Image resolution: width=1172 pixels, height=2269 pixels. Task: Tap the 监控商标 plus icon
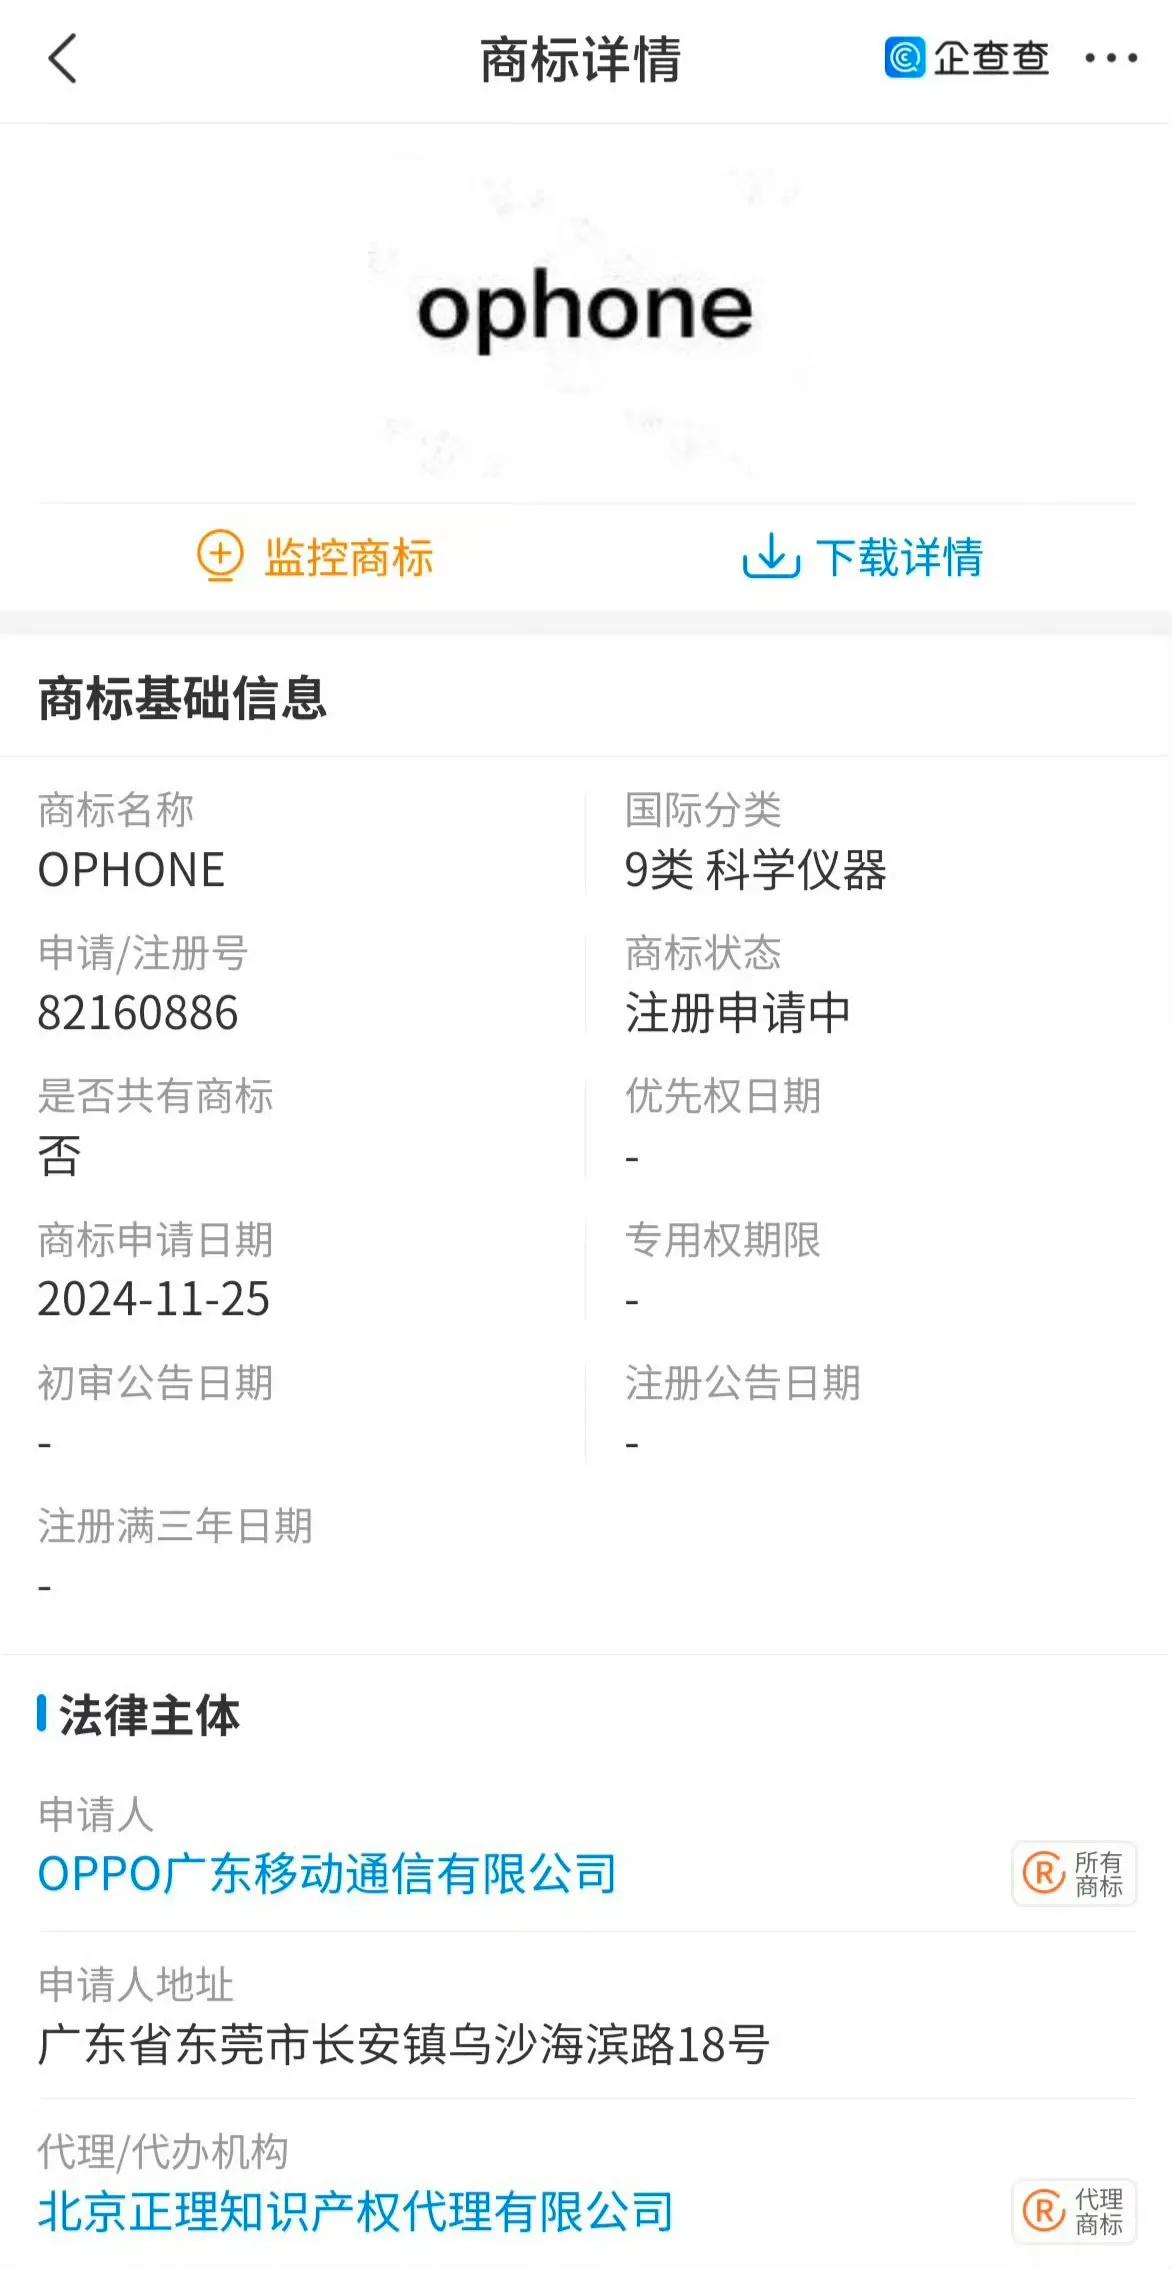coord(220,556)
